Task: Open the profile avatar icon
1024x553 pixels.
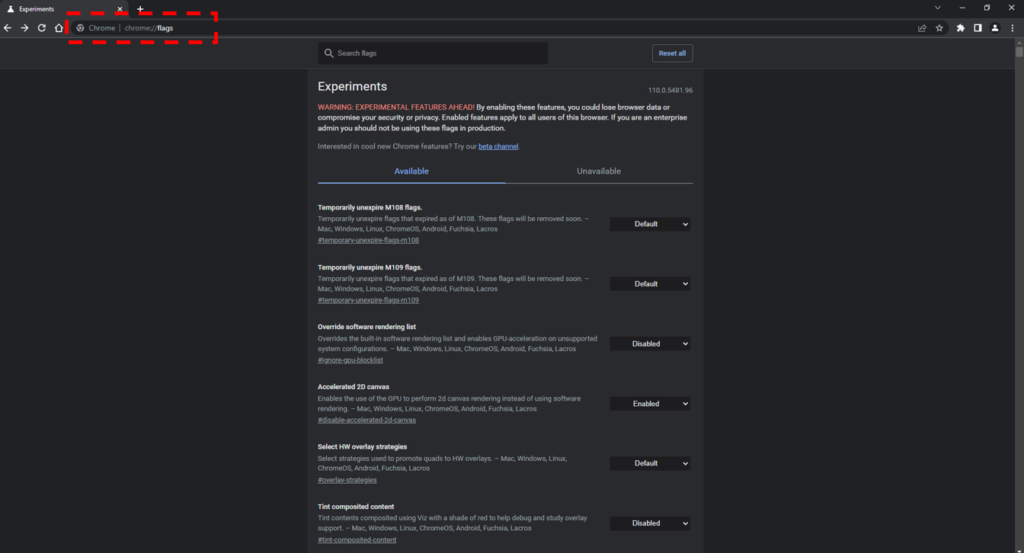Action: (x=995, y=28)
